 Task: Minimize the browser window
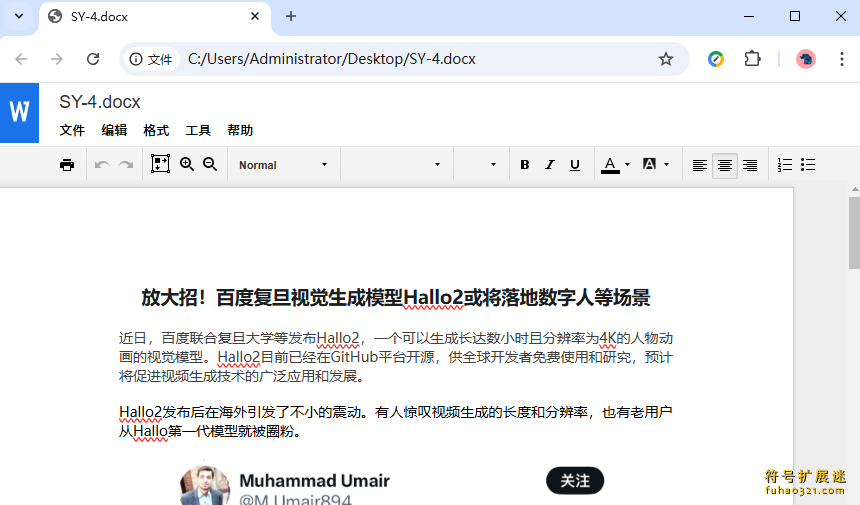pyautogui.click(x=749, y=16)
